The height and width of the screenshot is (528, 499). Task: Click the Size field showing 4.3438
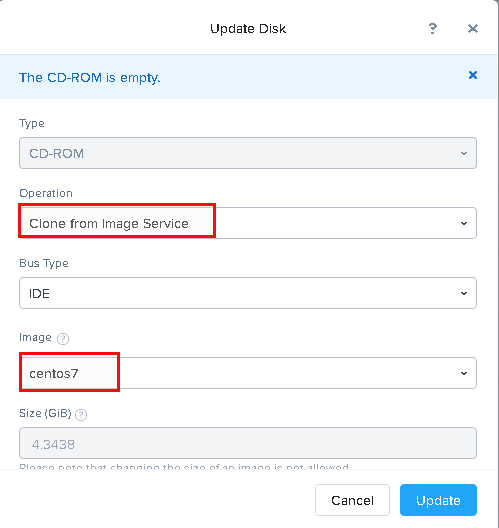tap(248, 443)
